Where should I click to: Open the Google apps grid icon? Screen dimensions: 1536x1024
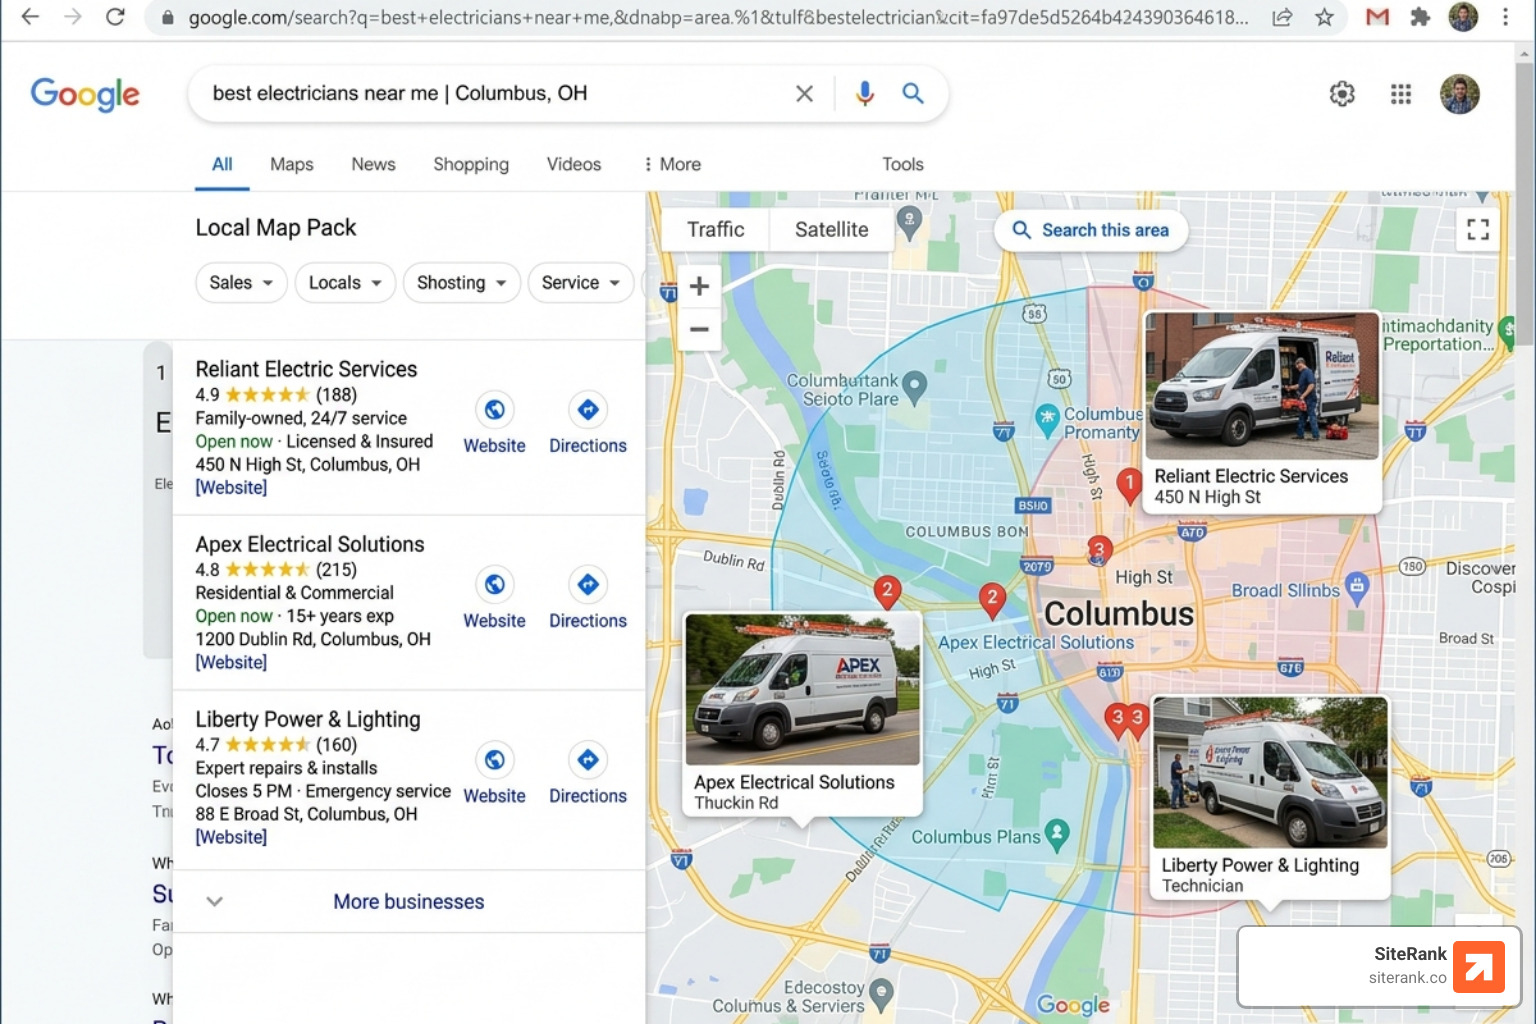point(1401,94)
